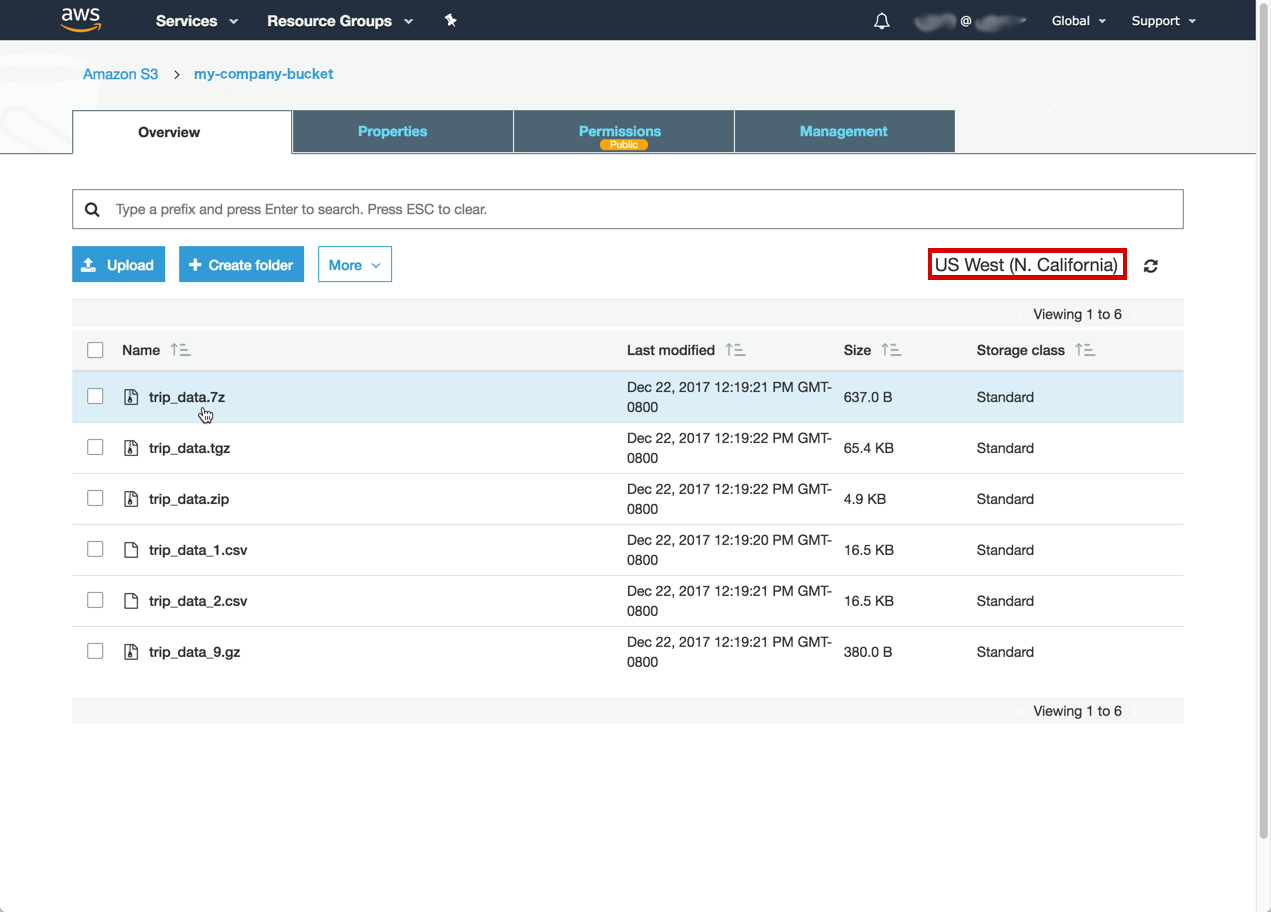Switch to the Properties tab
The image size is (1271, 912).
pyautogui.click(x=392, y=132)
